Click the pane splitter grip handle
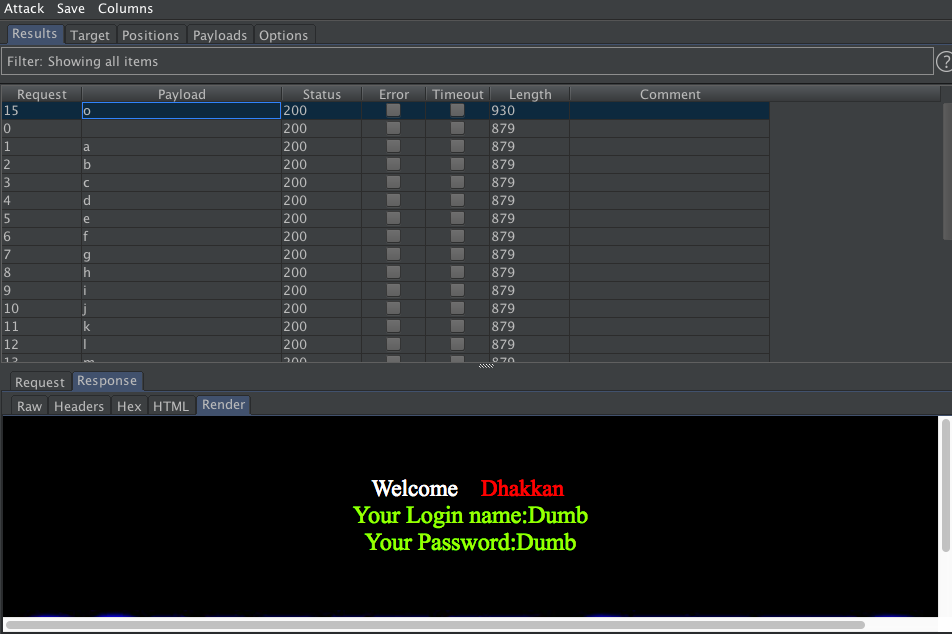Image resolution: width=952 pixels, height=634 pixels. click(x=486, y=366)
